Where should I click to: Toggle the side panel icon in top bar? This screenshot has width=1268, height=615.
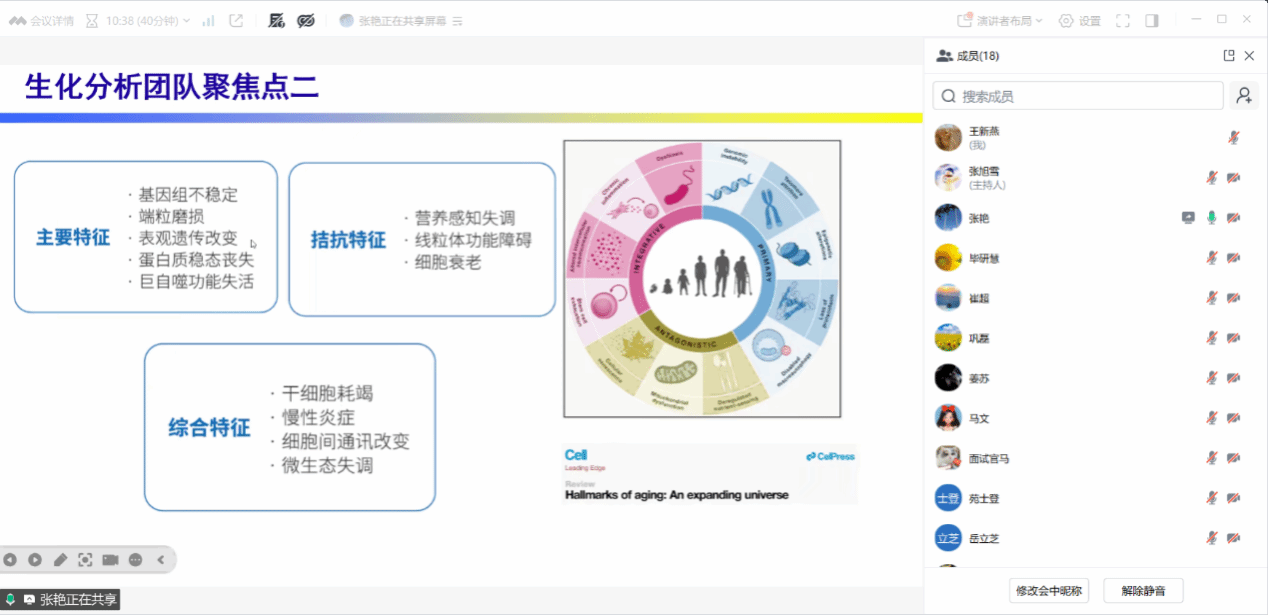pyautogui.click(x=1152, y=20)
